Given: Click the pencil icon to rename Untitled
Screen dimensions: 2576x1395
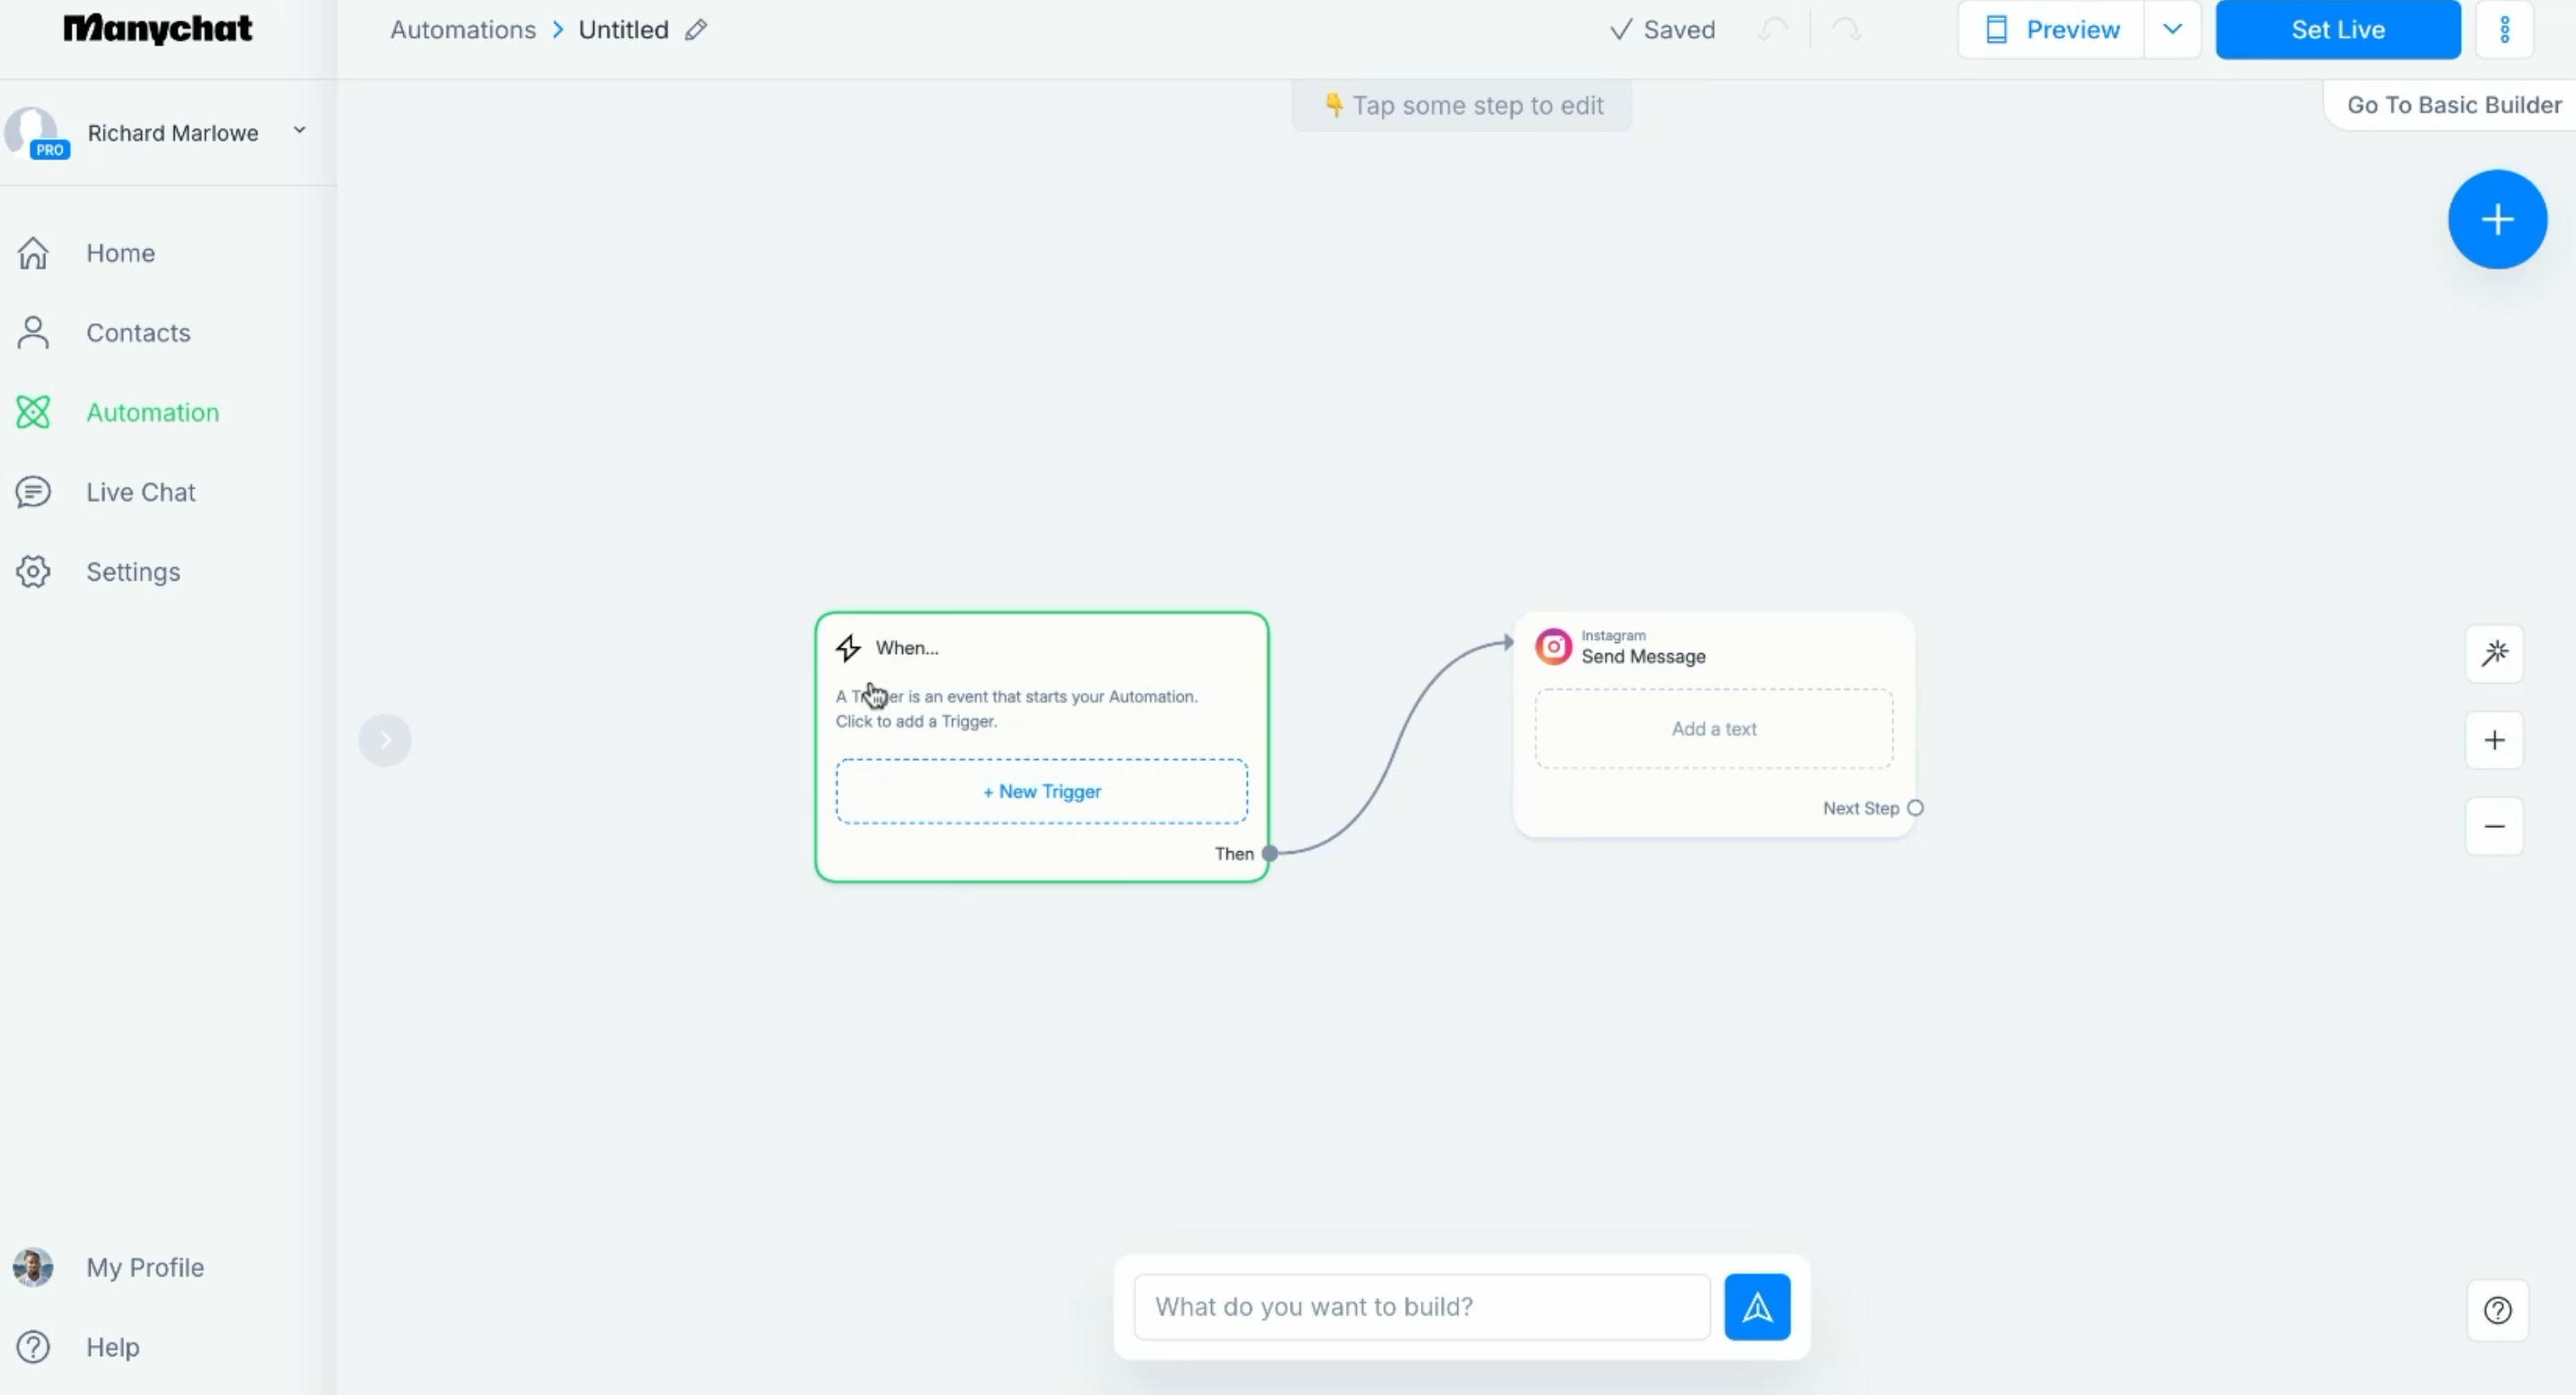Looking at the screenshot, I should pos(696,30).
